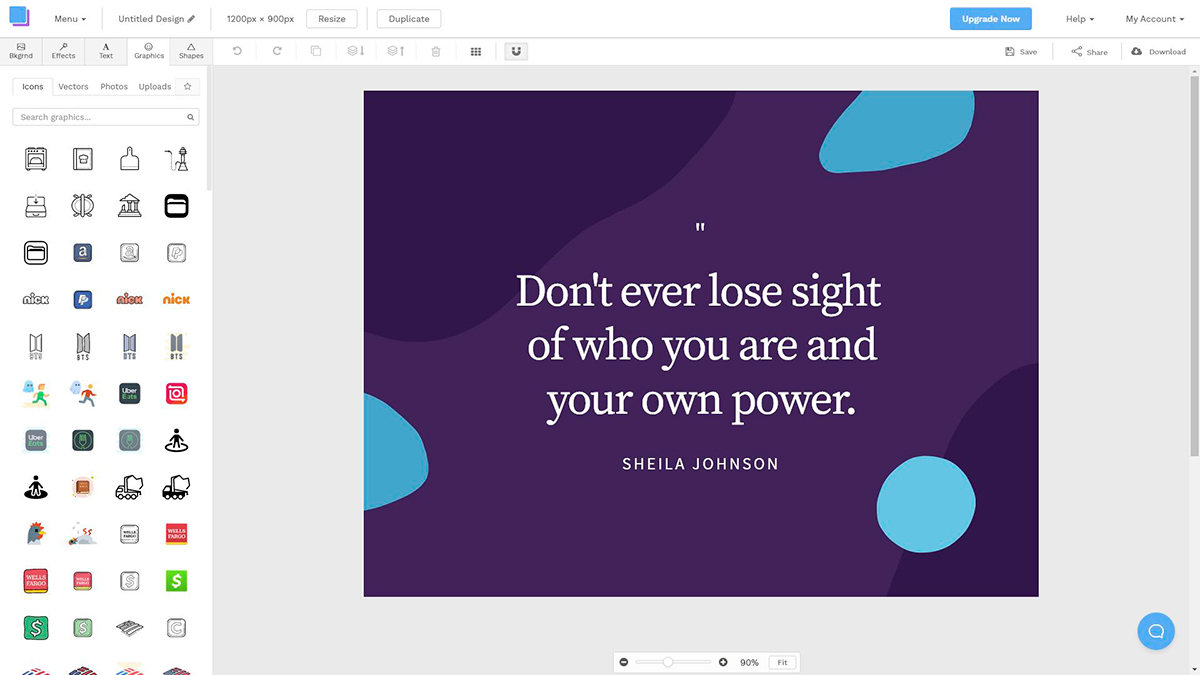
Task: Open the starred favorites tab
Action: [x=187, y=87]
